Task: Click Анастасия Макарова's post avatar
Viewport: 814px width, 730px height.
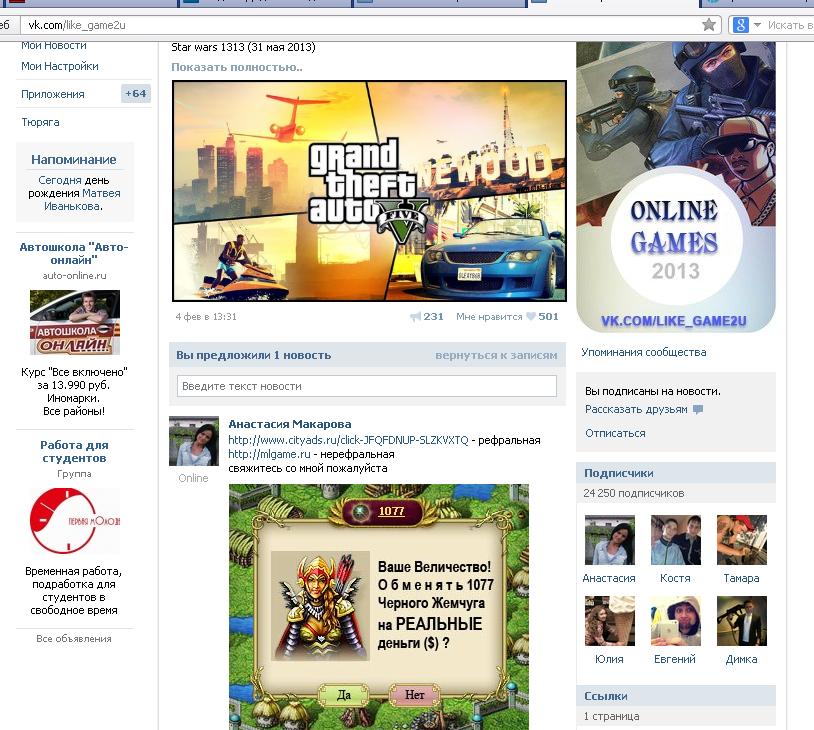Action: point(194,441)
